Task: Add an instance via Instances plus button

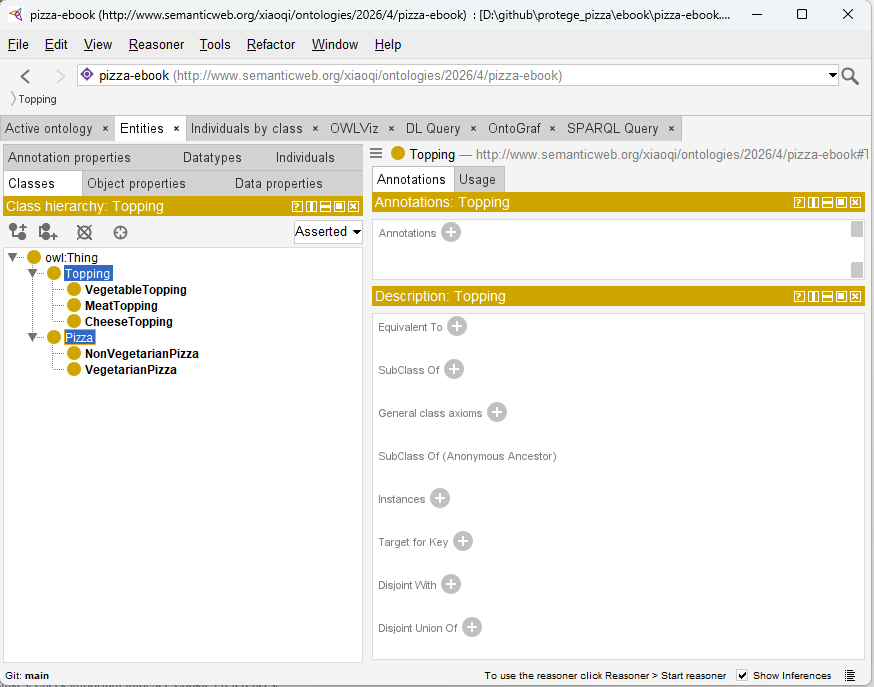Action: [440, 498]
